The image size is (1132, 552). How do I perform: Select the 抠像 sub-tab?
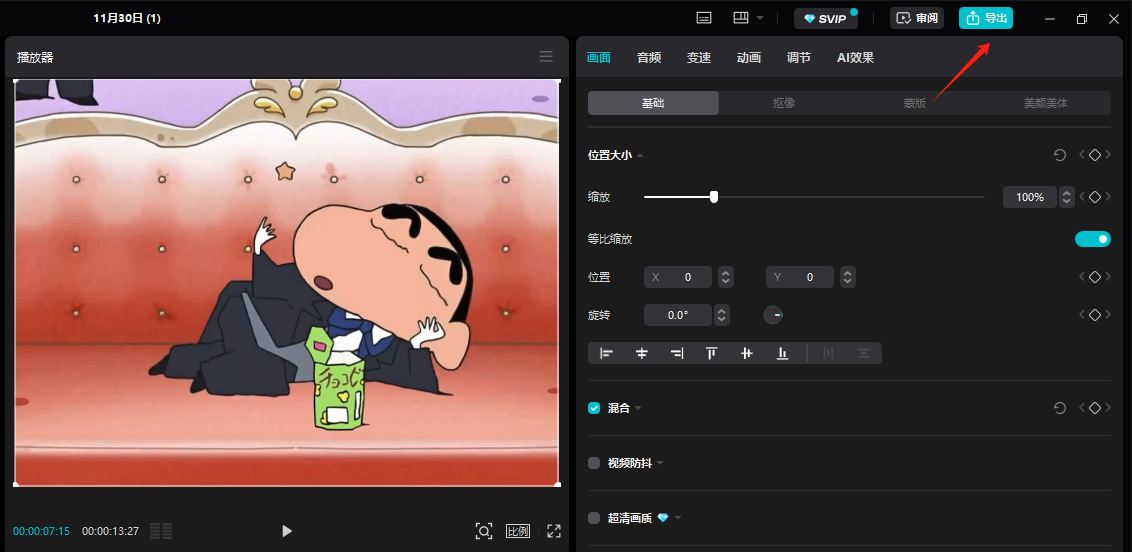[x=784, y=103]
